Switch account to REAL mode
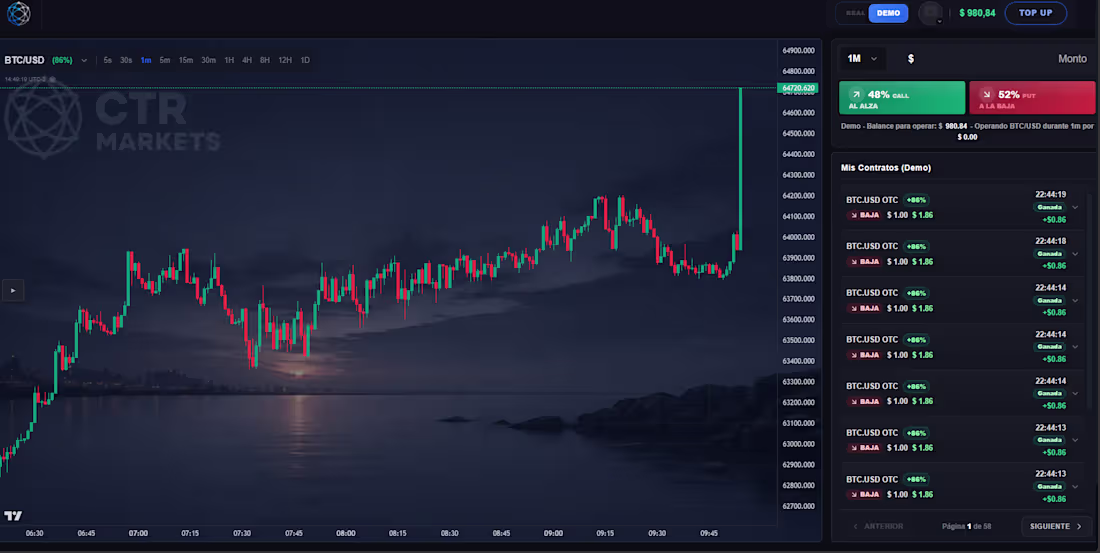The height and width of the screenshot is (553, 1100). (x=855, y=13)
